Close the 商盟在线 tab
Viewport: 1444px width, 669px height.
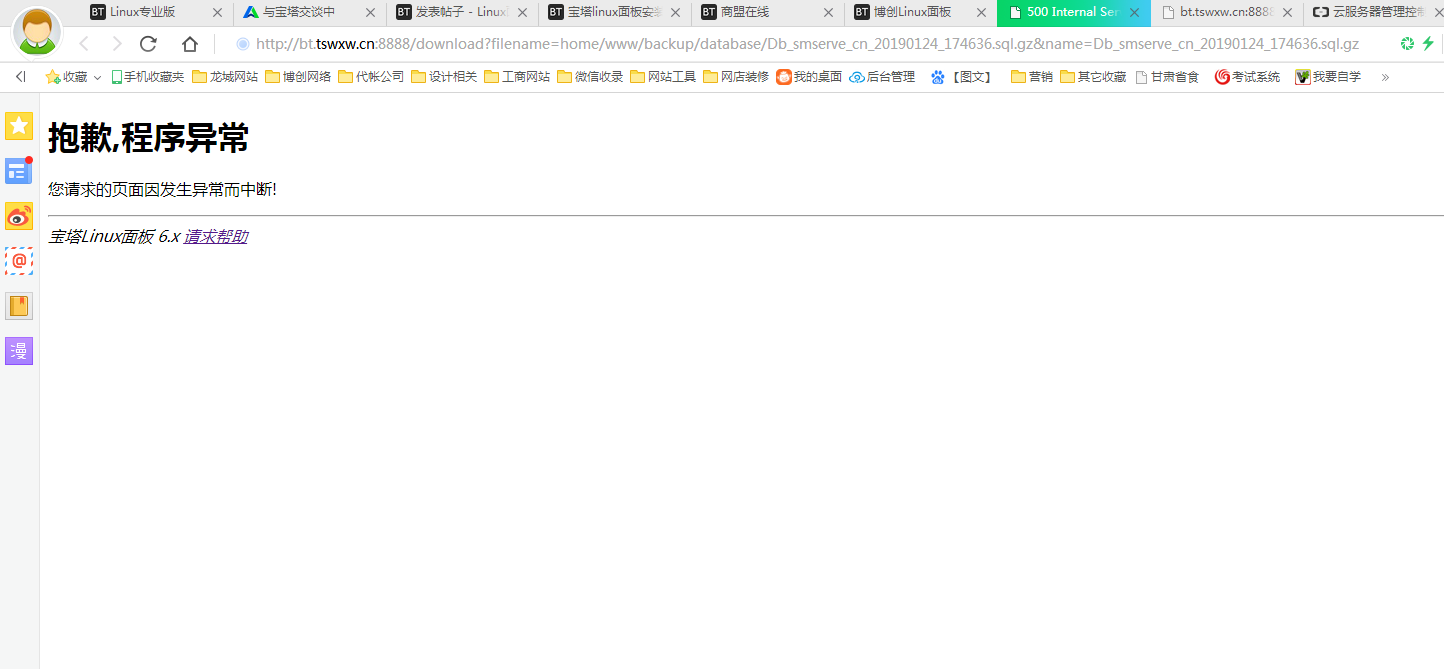click(828, 13)
